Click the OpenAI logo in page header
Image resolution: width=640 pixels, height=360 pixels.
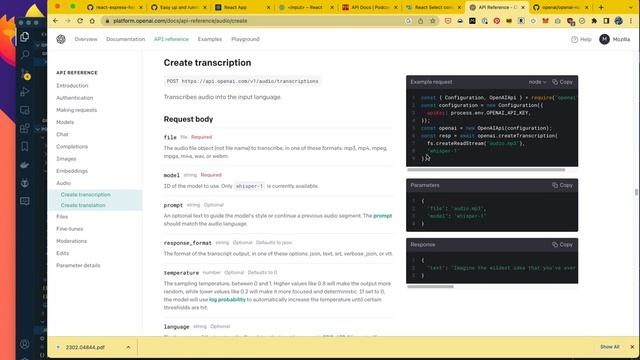(x=61, y=39)
